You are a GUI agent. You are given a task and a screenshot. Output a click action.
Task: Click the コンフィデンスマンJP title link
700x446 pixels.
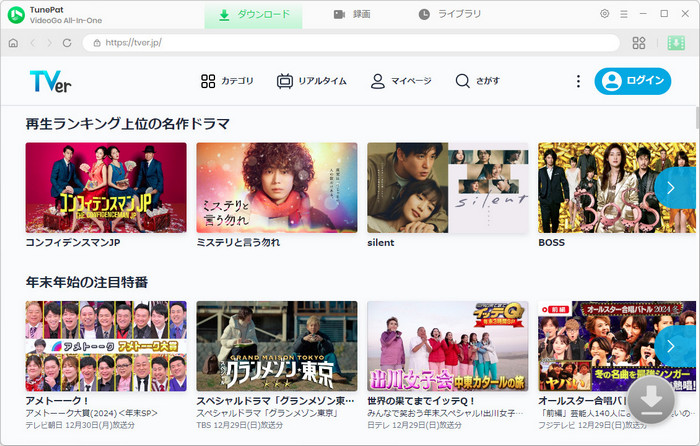73,242
